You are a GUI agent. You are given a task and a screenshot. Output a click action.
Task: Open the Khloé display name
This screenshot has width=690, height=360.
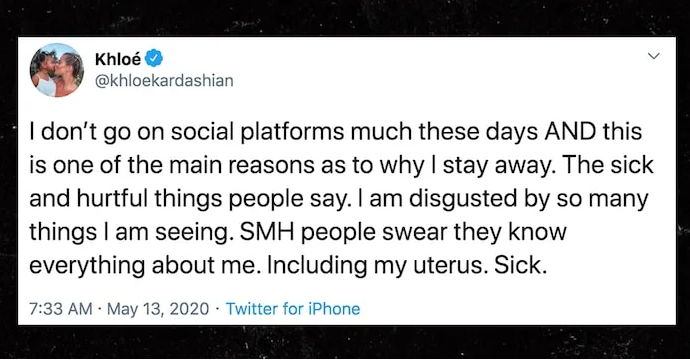pos(118,59)
